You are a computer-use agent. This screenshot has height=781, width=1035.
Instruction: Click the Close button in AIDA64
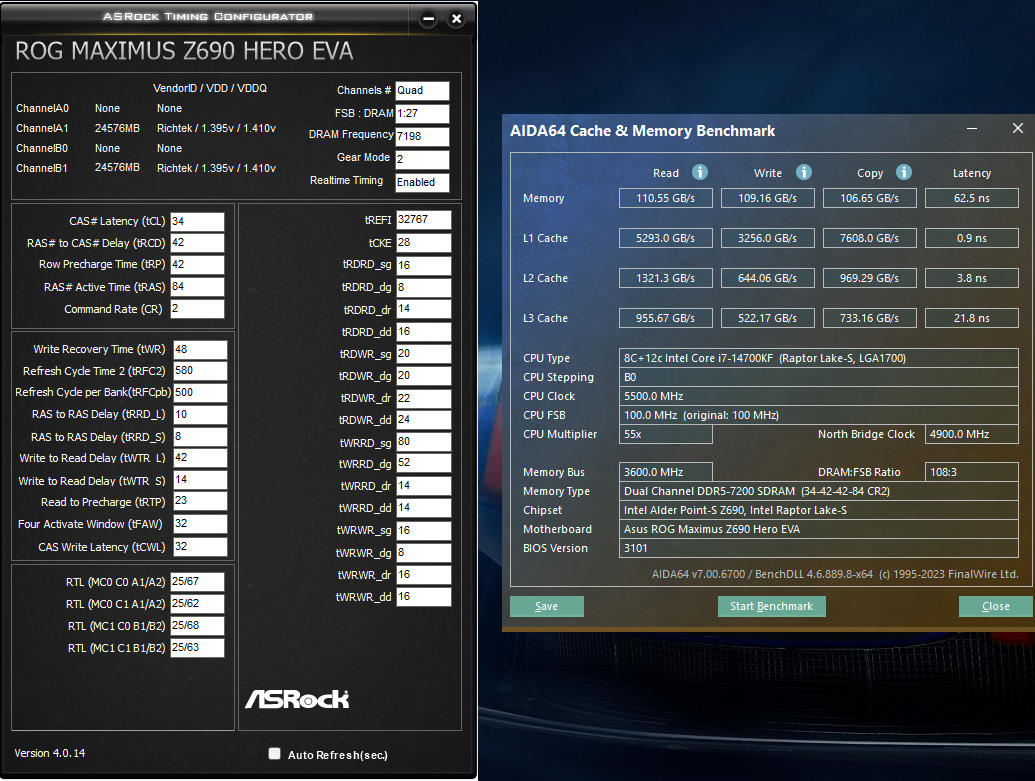point(995,606)
